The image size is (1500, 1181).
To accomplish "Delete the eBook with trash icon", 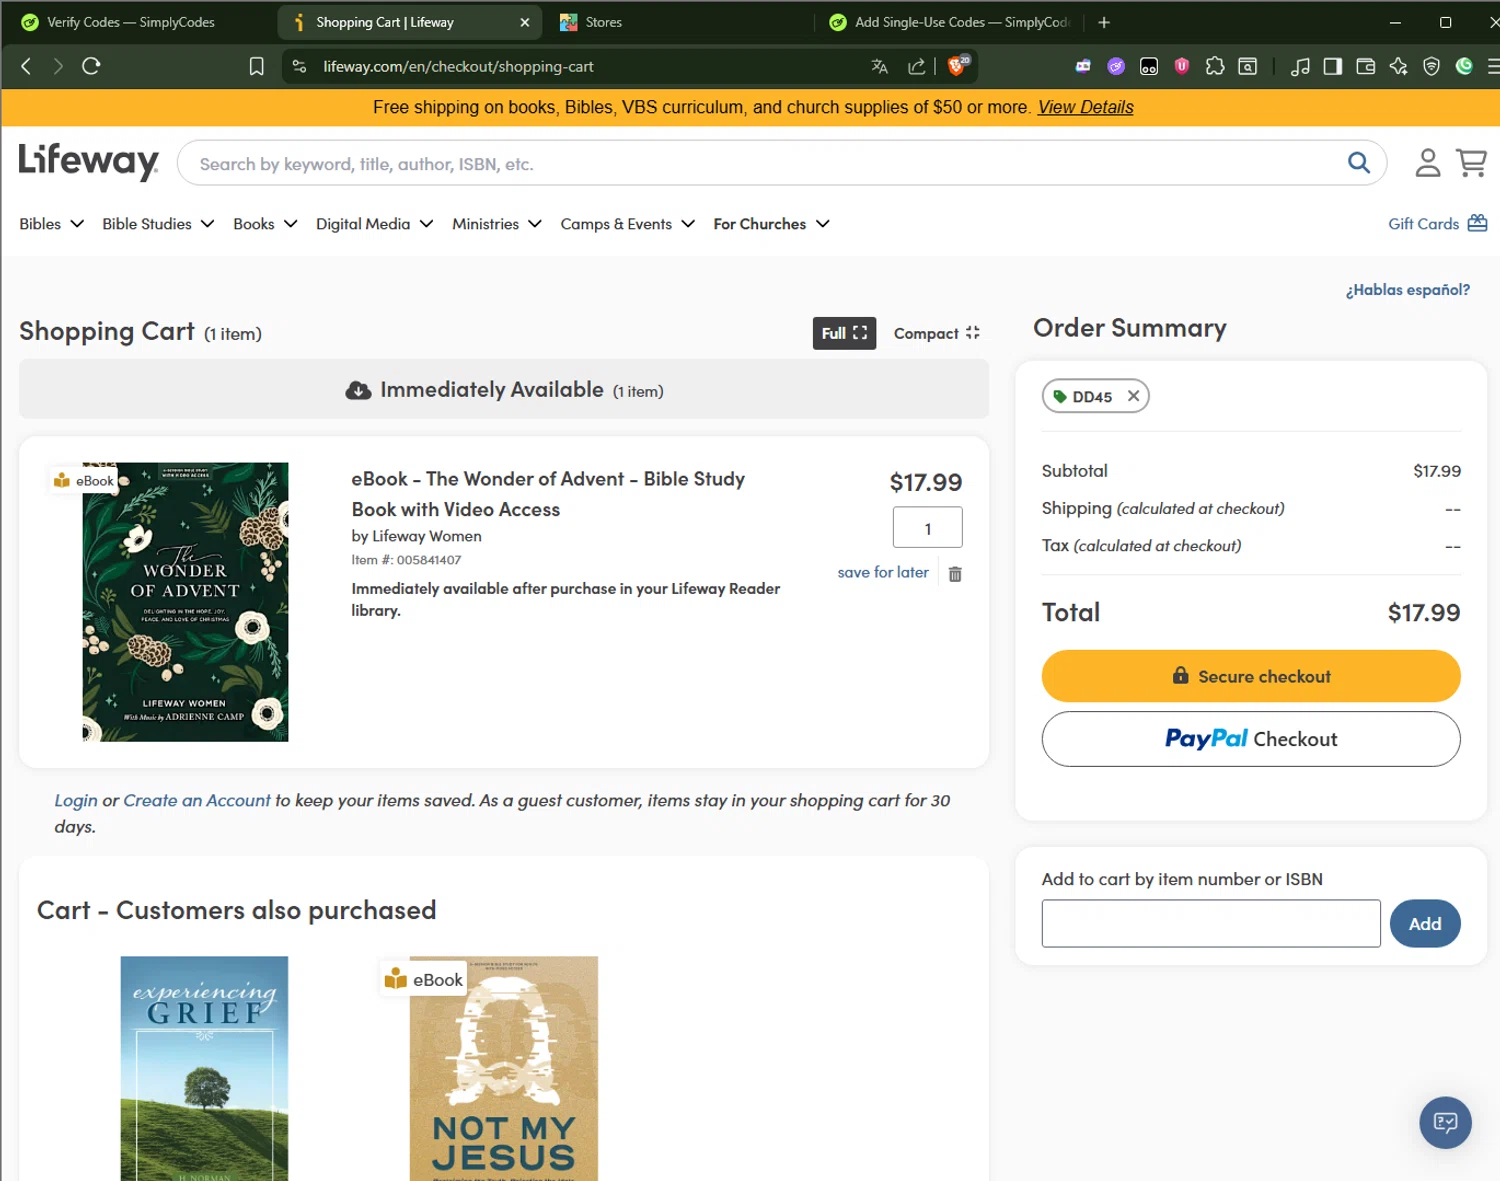I will 955,574.
